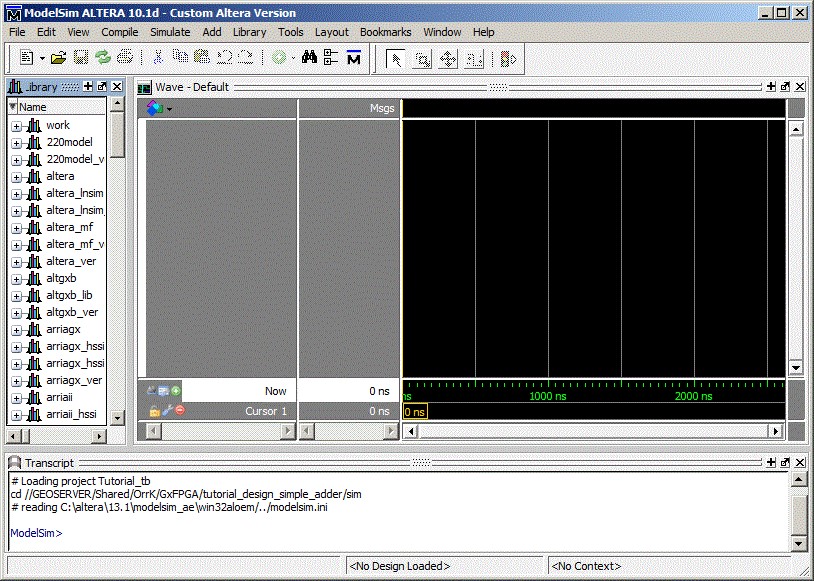Click the Refresh green arrows icon
The width and height of the screenshot is (814, 581).
[x=103, y=59]
